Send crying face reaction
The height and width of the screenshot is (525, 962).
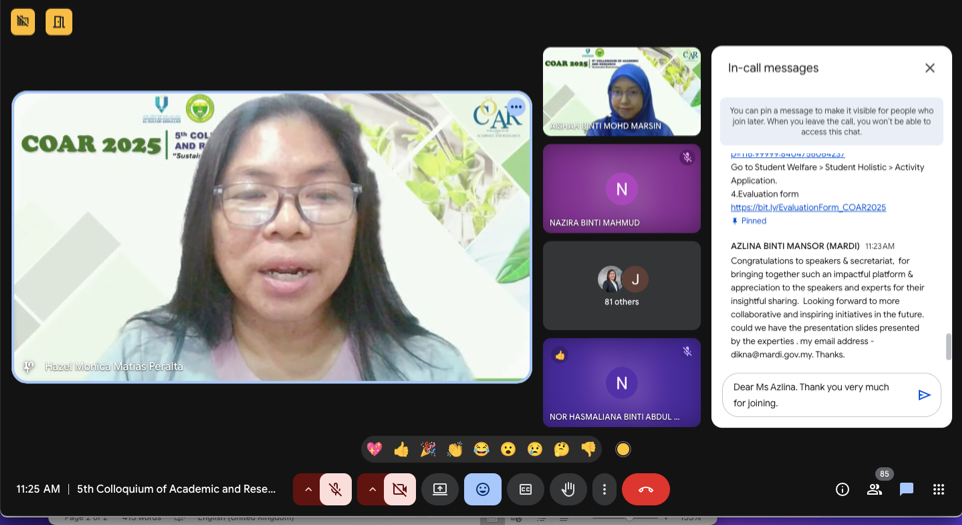[535, 450]
